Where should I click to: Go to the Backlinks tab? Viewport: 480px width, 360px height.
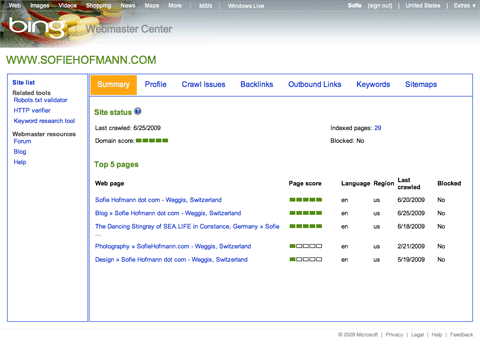click(257, 84)
